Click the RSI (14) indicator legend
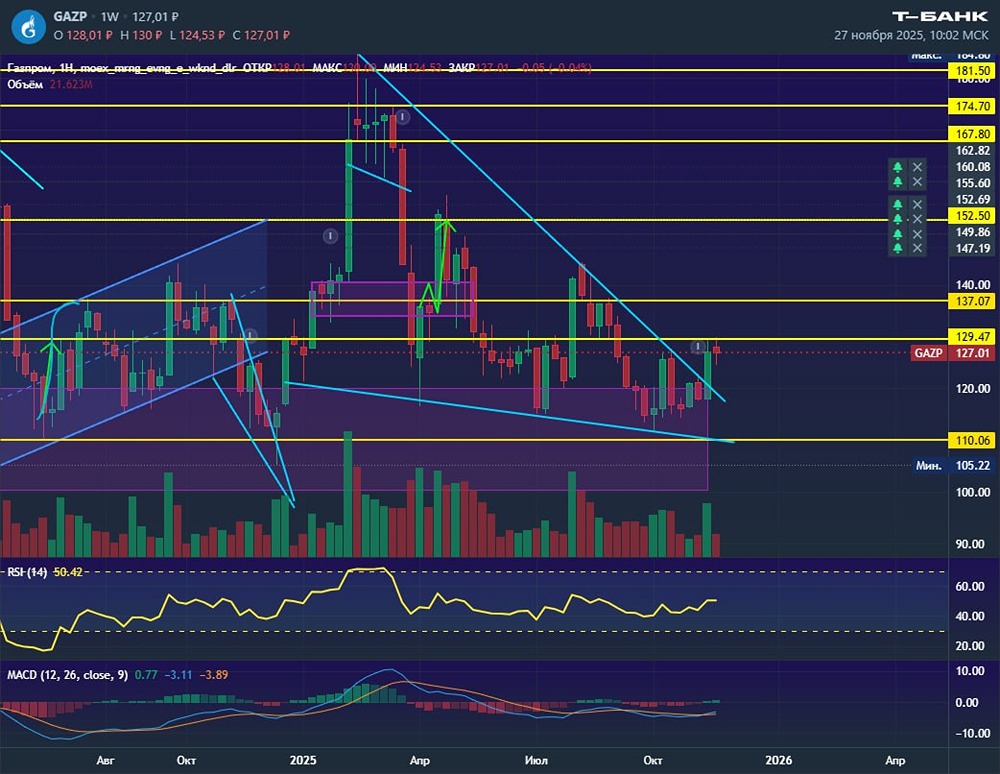This screenshot has width=1000, height=774. pos(27,572)
